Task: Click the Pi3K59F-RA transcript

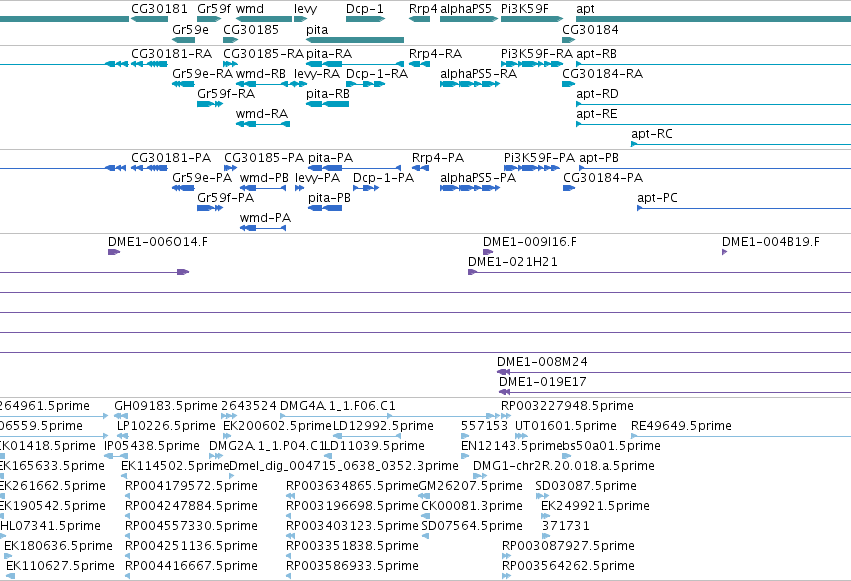Action: tap(532, 64)
